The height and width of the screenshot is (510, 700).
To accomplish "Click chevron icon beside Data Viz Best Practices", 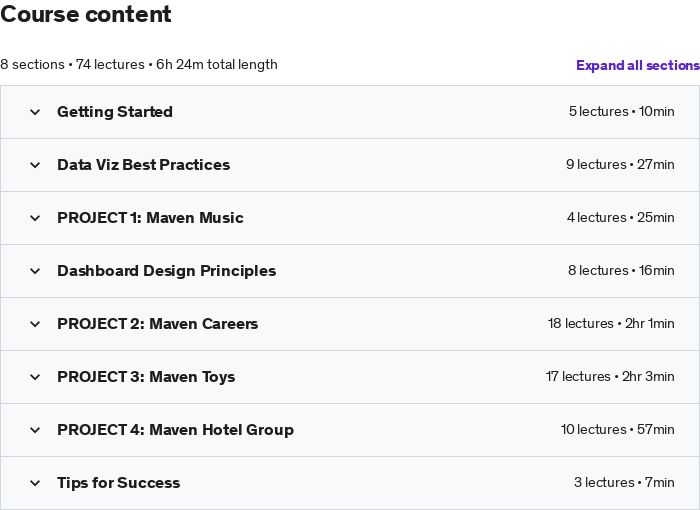I will click(x=35, y=165).
